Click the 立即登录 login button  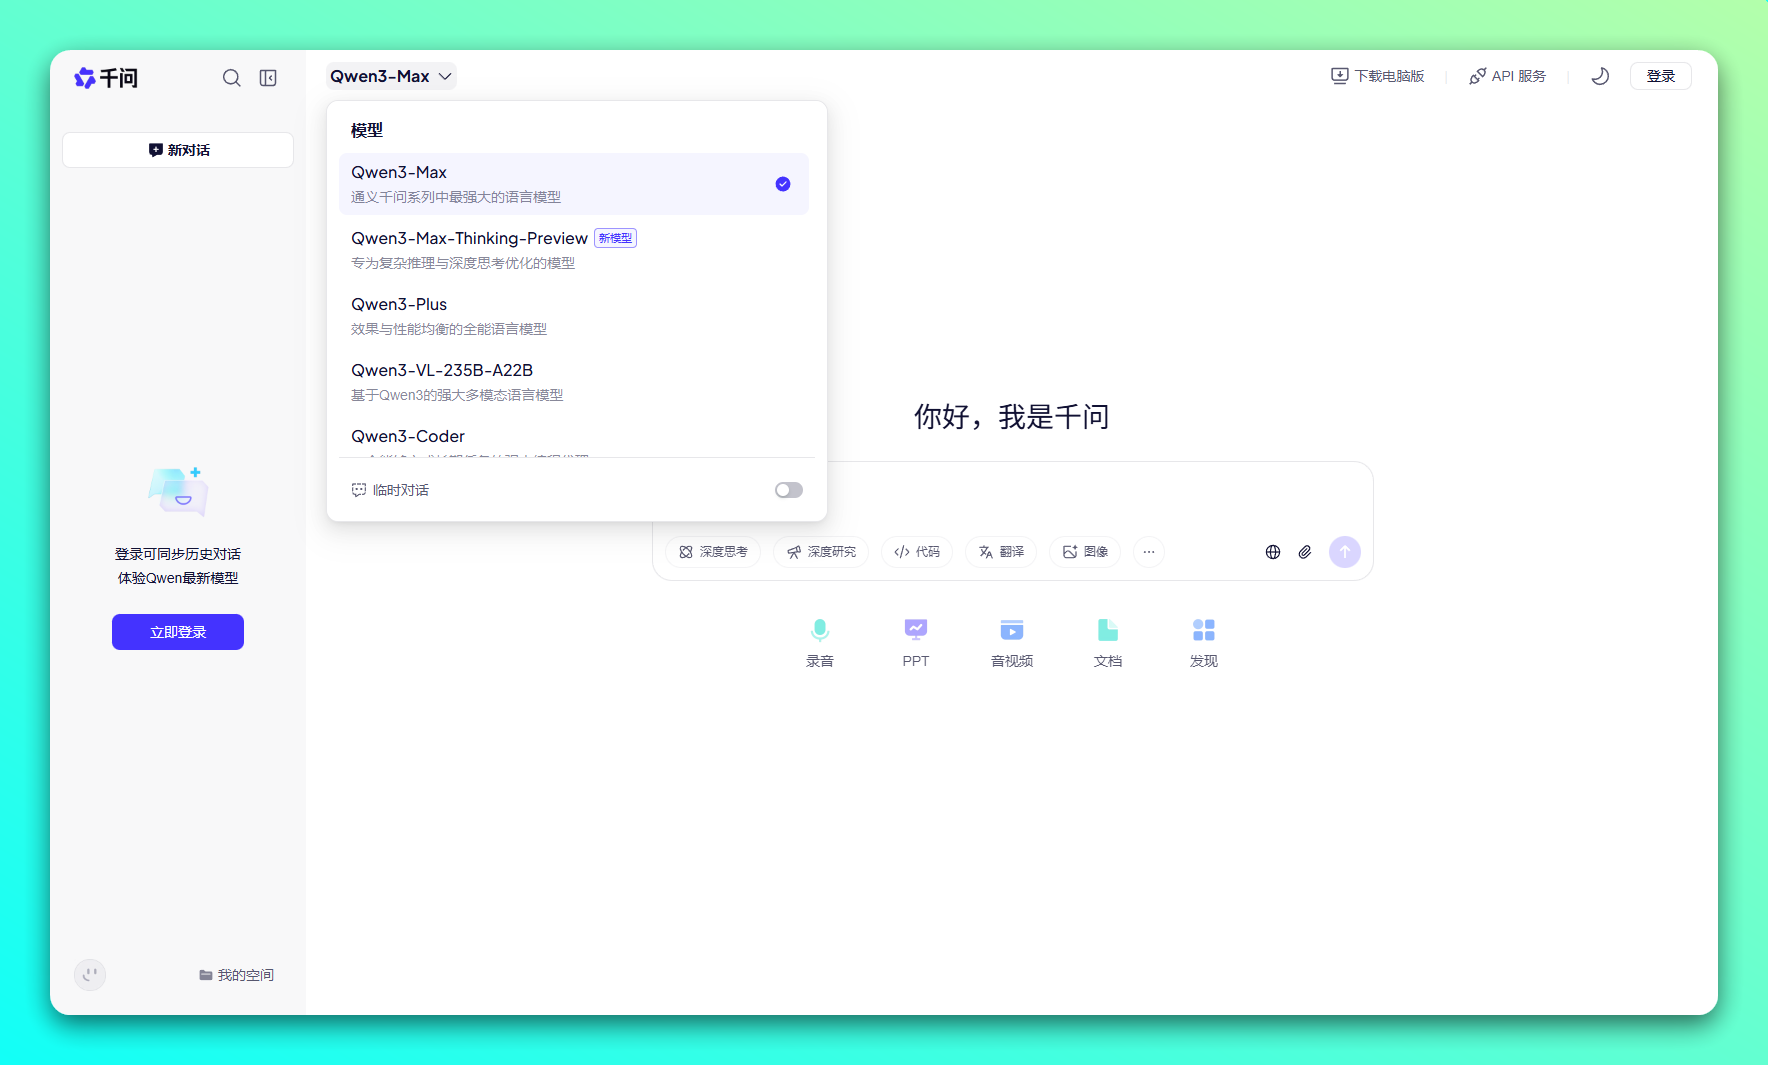click(x=178, y=632)
